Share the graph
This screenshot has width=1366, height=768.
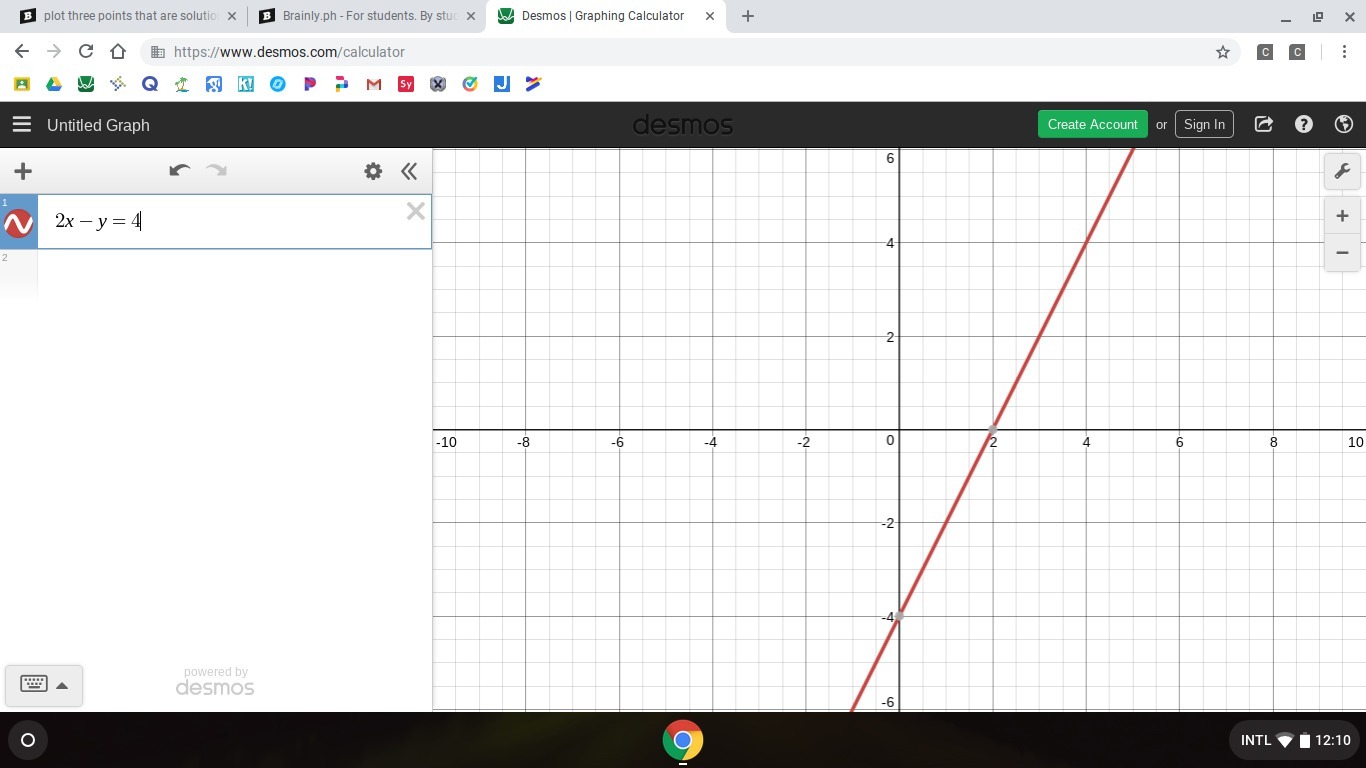click(1264, 124)
